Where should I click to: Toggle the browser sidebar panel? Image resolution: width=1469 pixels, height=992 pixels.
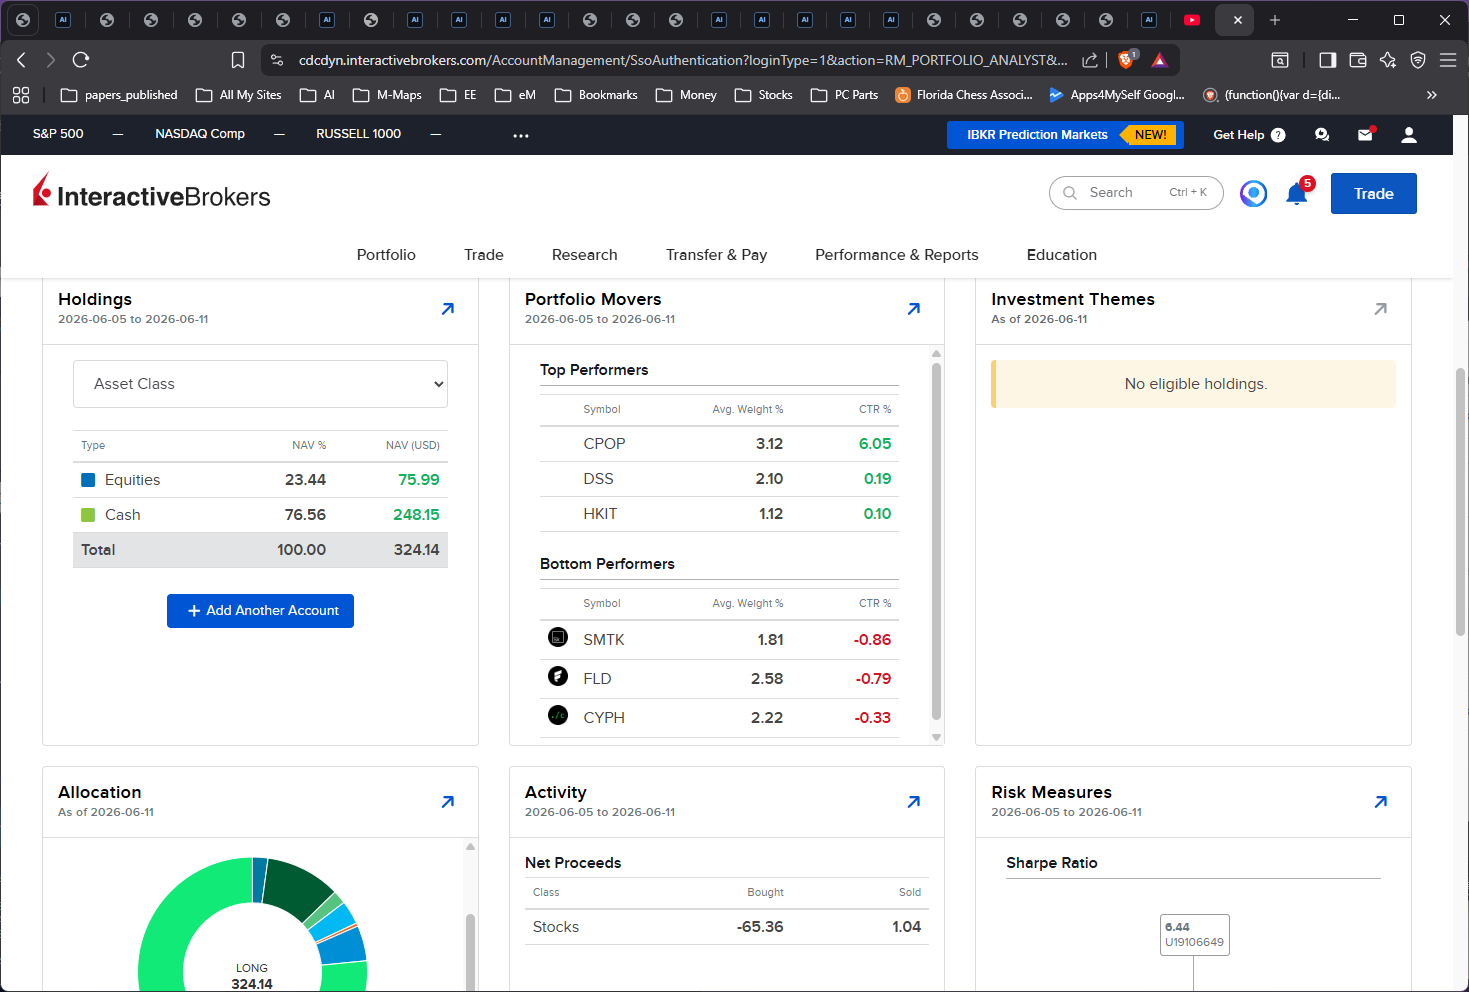(x=1328, y=60)
